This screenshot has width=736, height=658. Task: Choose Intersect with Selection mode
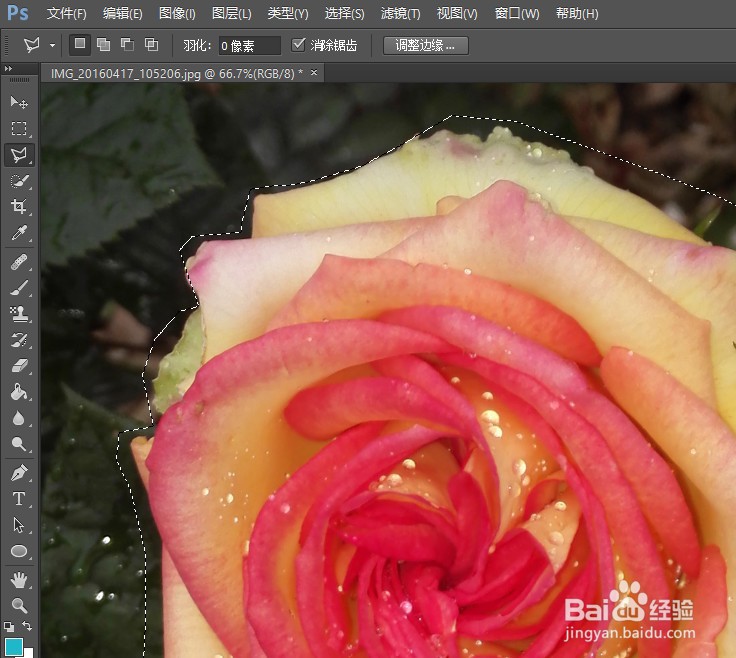coord(151,45)
